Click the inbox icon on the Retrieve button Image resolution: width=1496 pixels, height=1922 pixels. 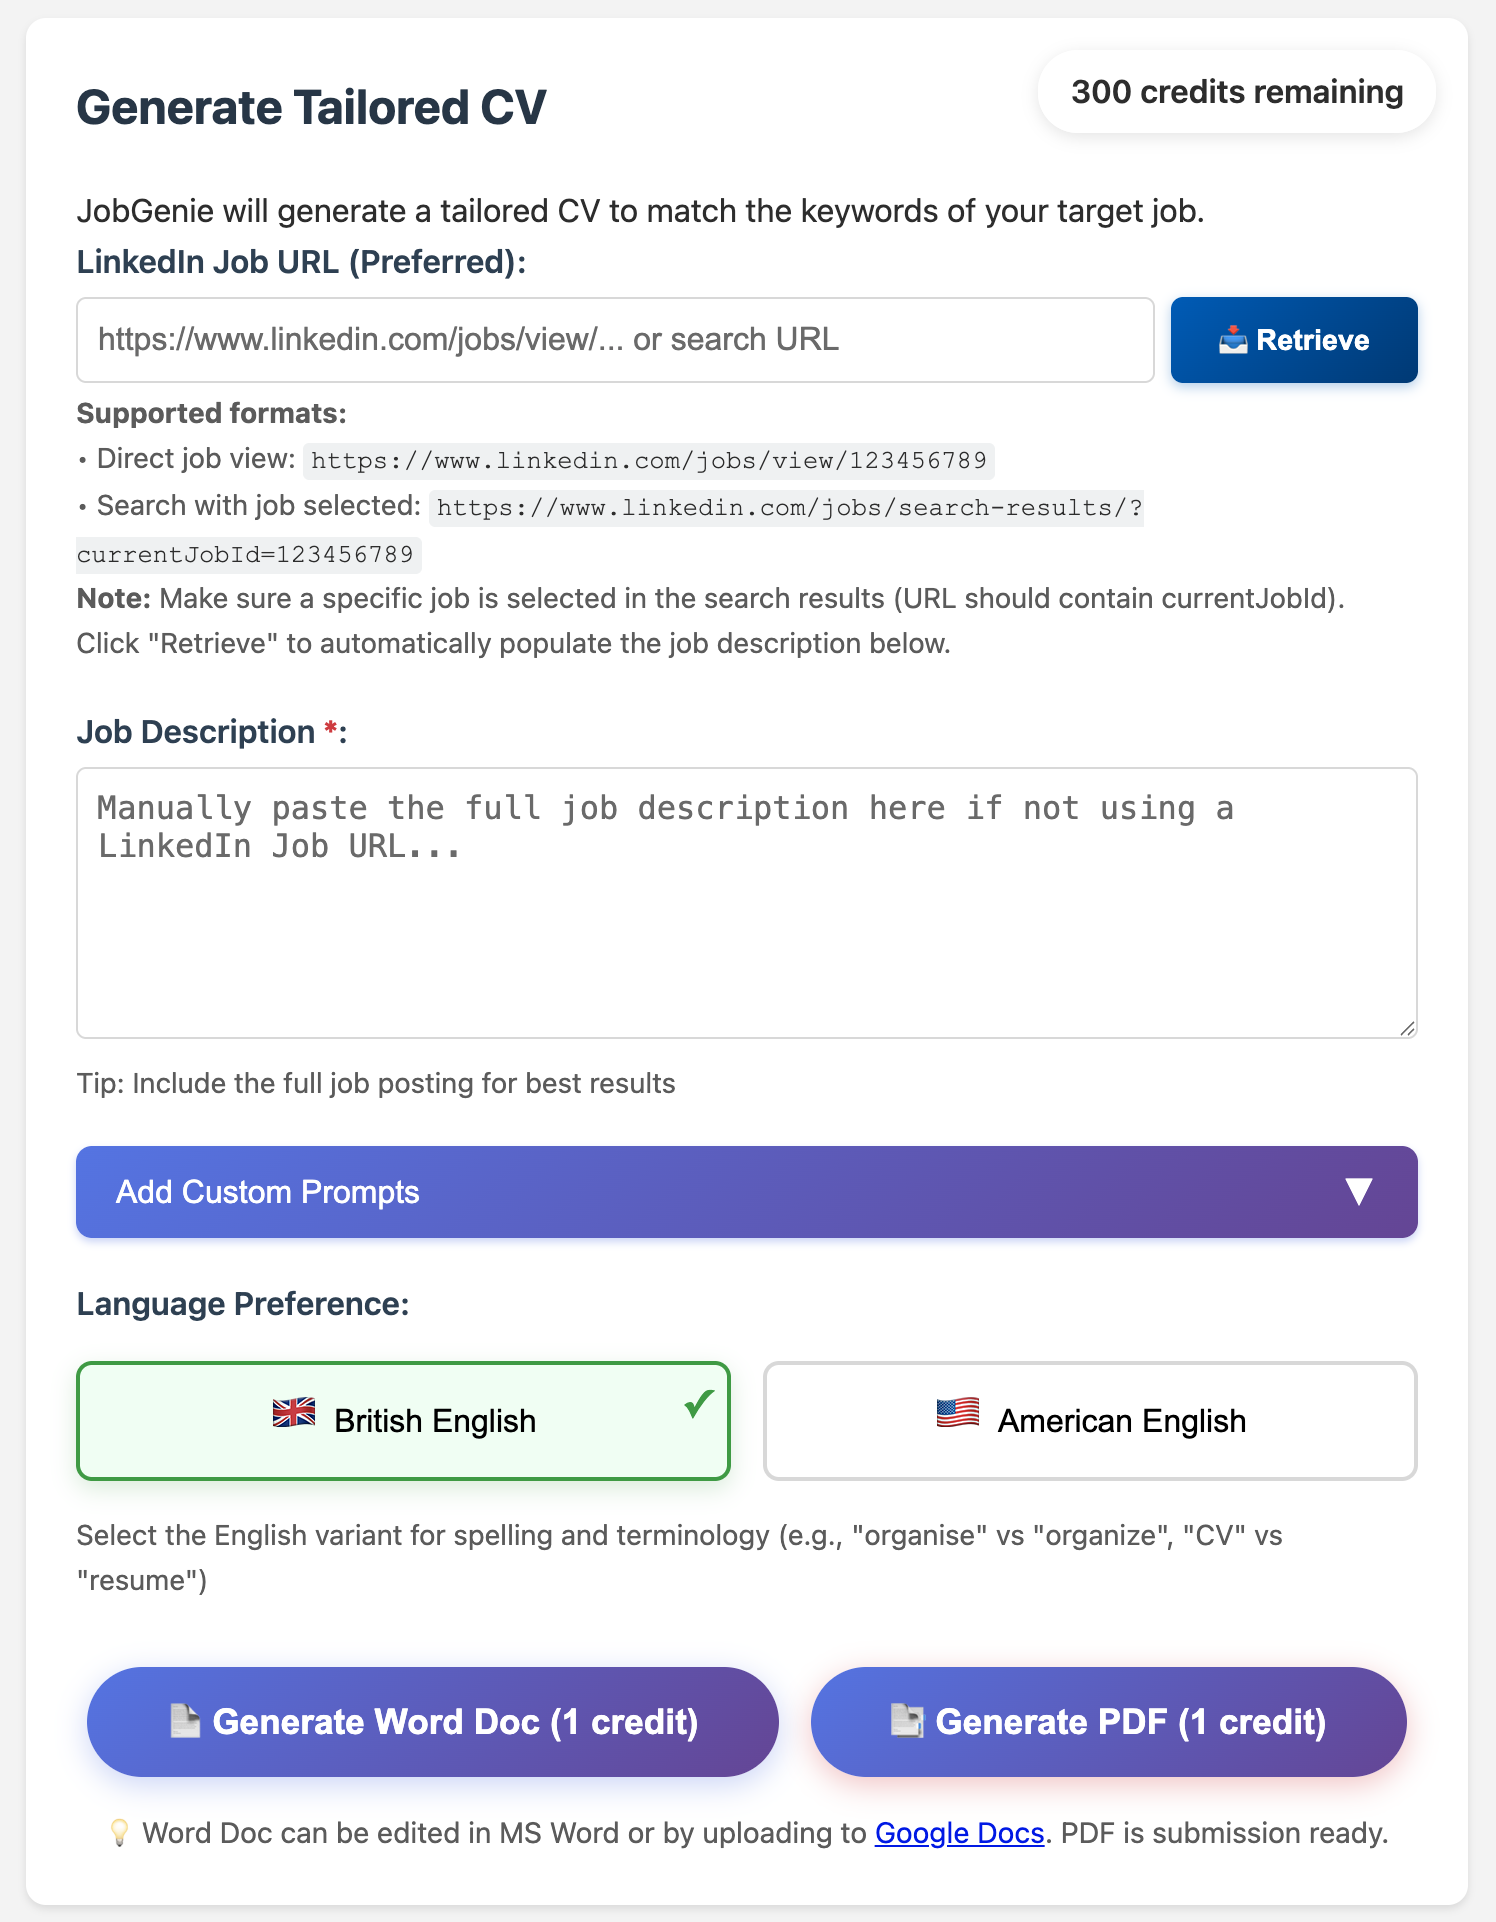[1232, 339]
